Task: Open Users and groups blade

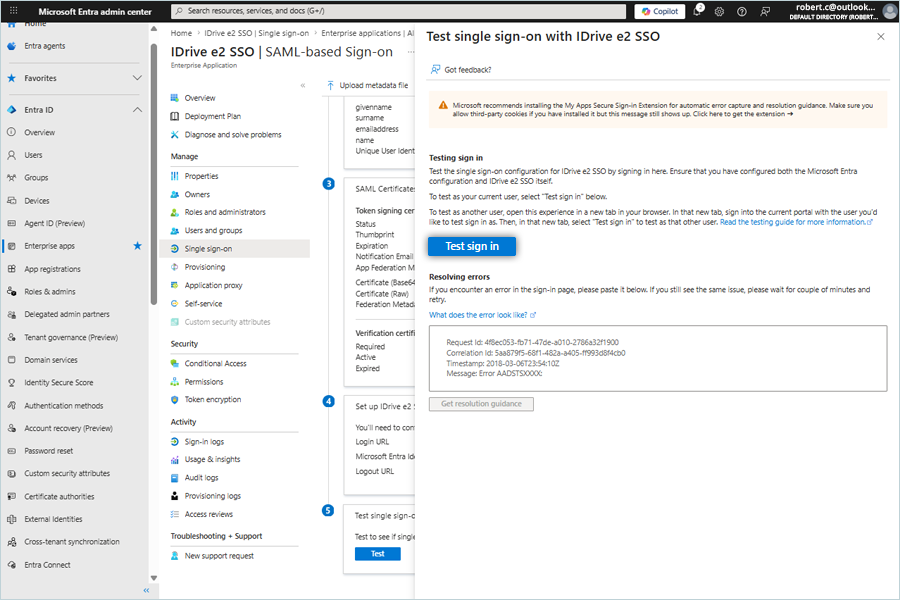Action: 213,231
